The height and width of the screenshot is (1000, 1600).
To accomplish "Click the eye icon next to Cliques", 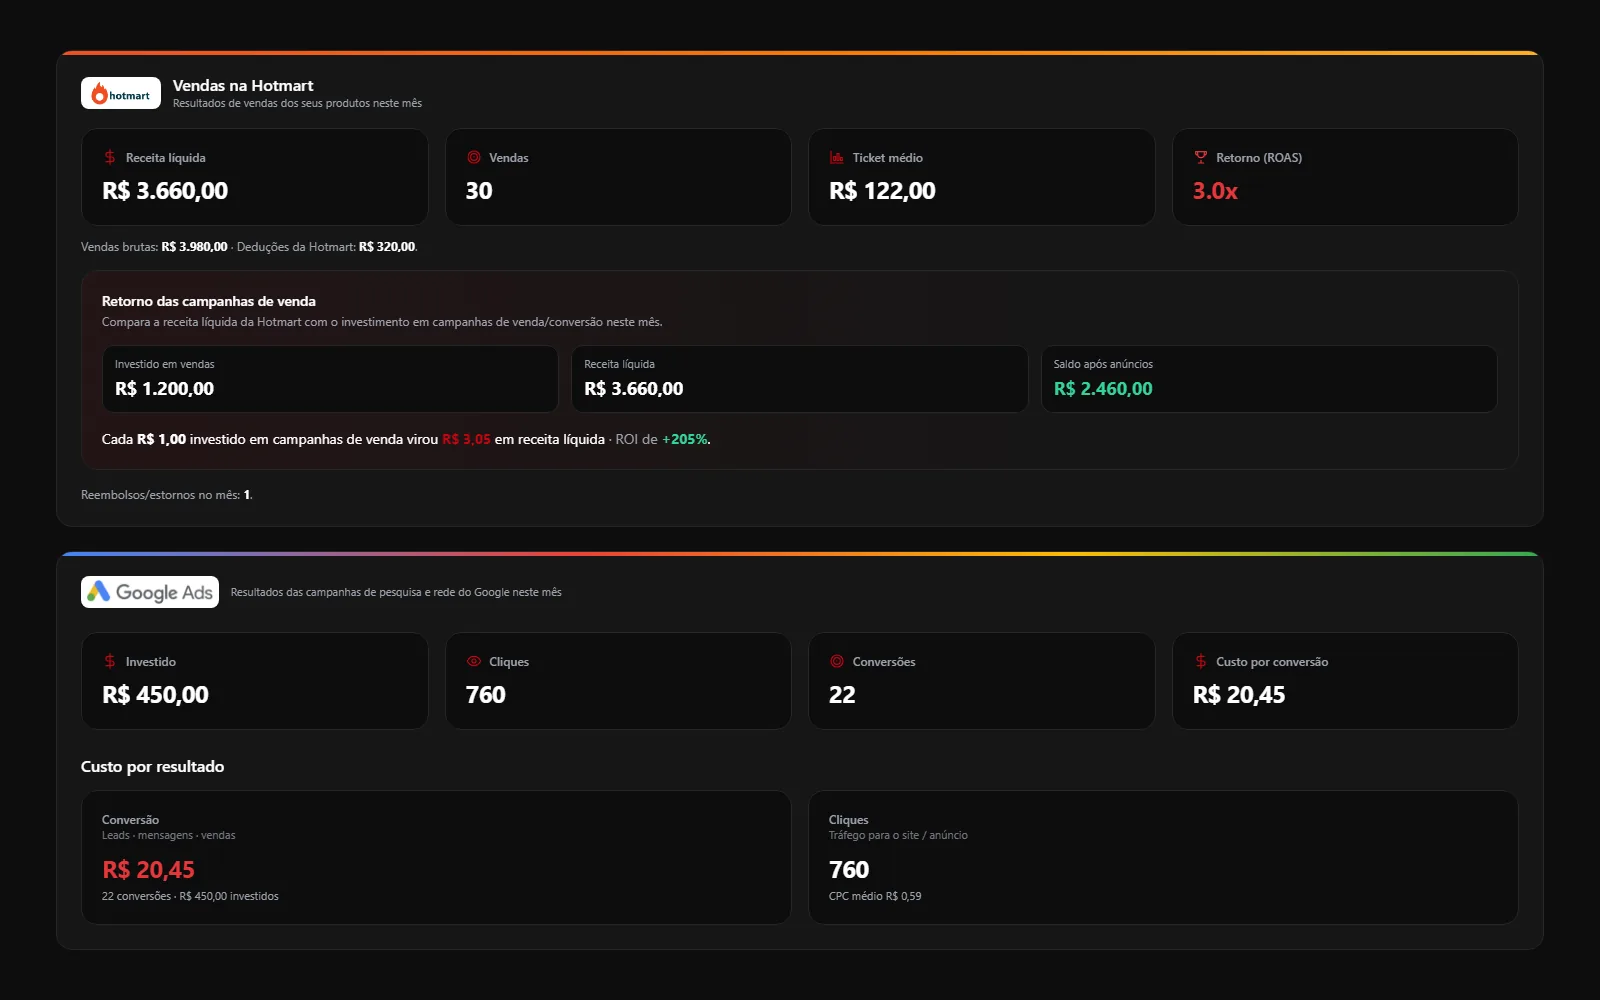I will click(474, 661).
